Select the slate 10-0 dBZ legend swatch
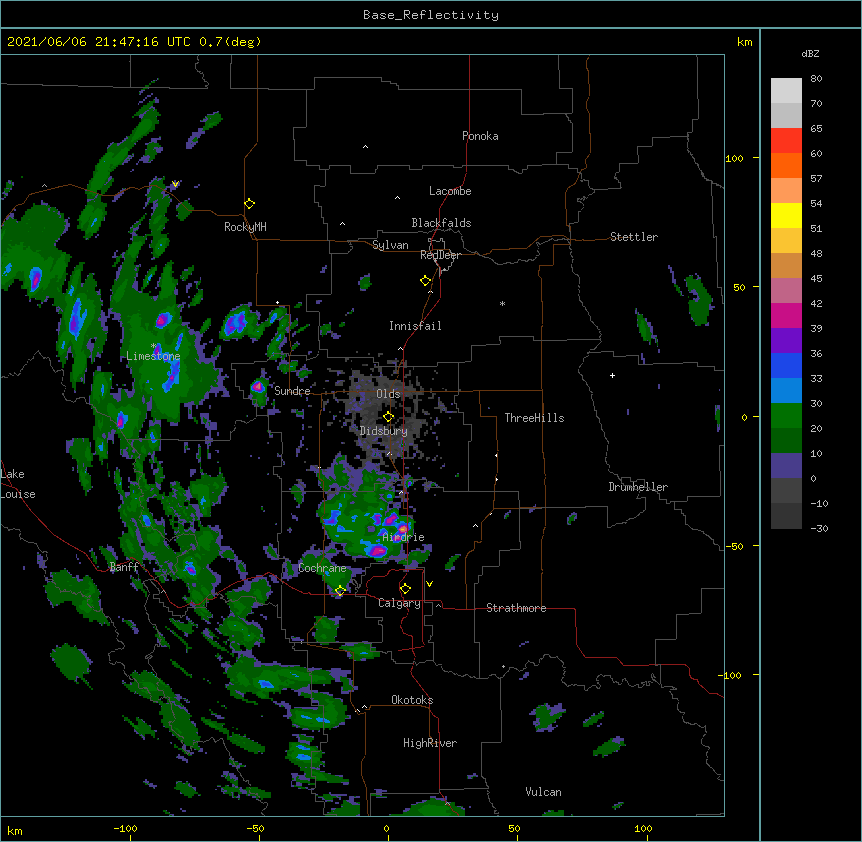862x842 pixels. 786,466
